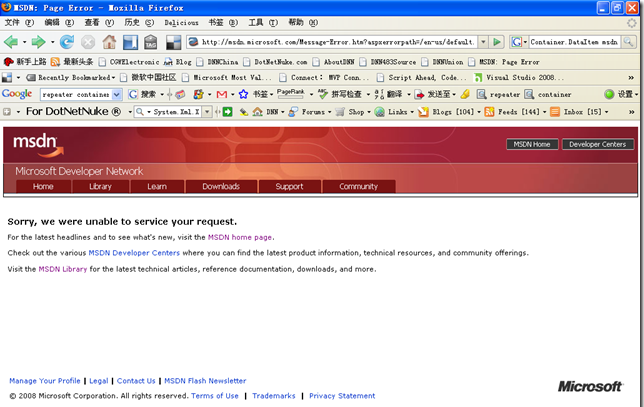644x407 pixels.
Task: Click the Delicious TAG icon
Action: click(150, 42)
